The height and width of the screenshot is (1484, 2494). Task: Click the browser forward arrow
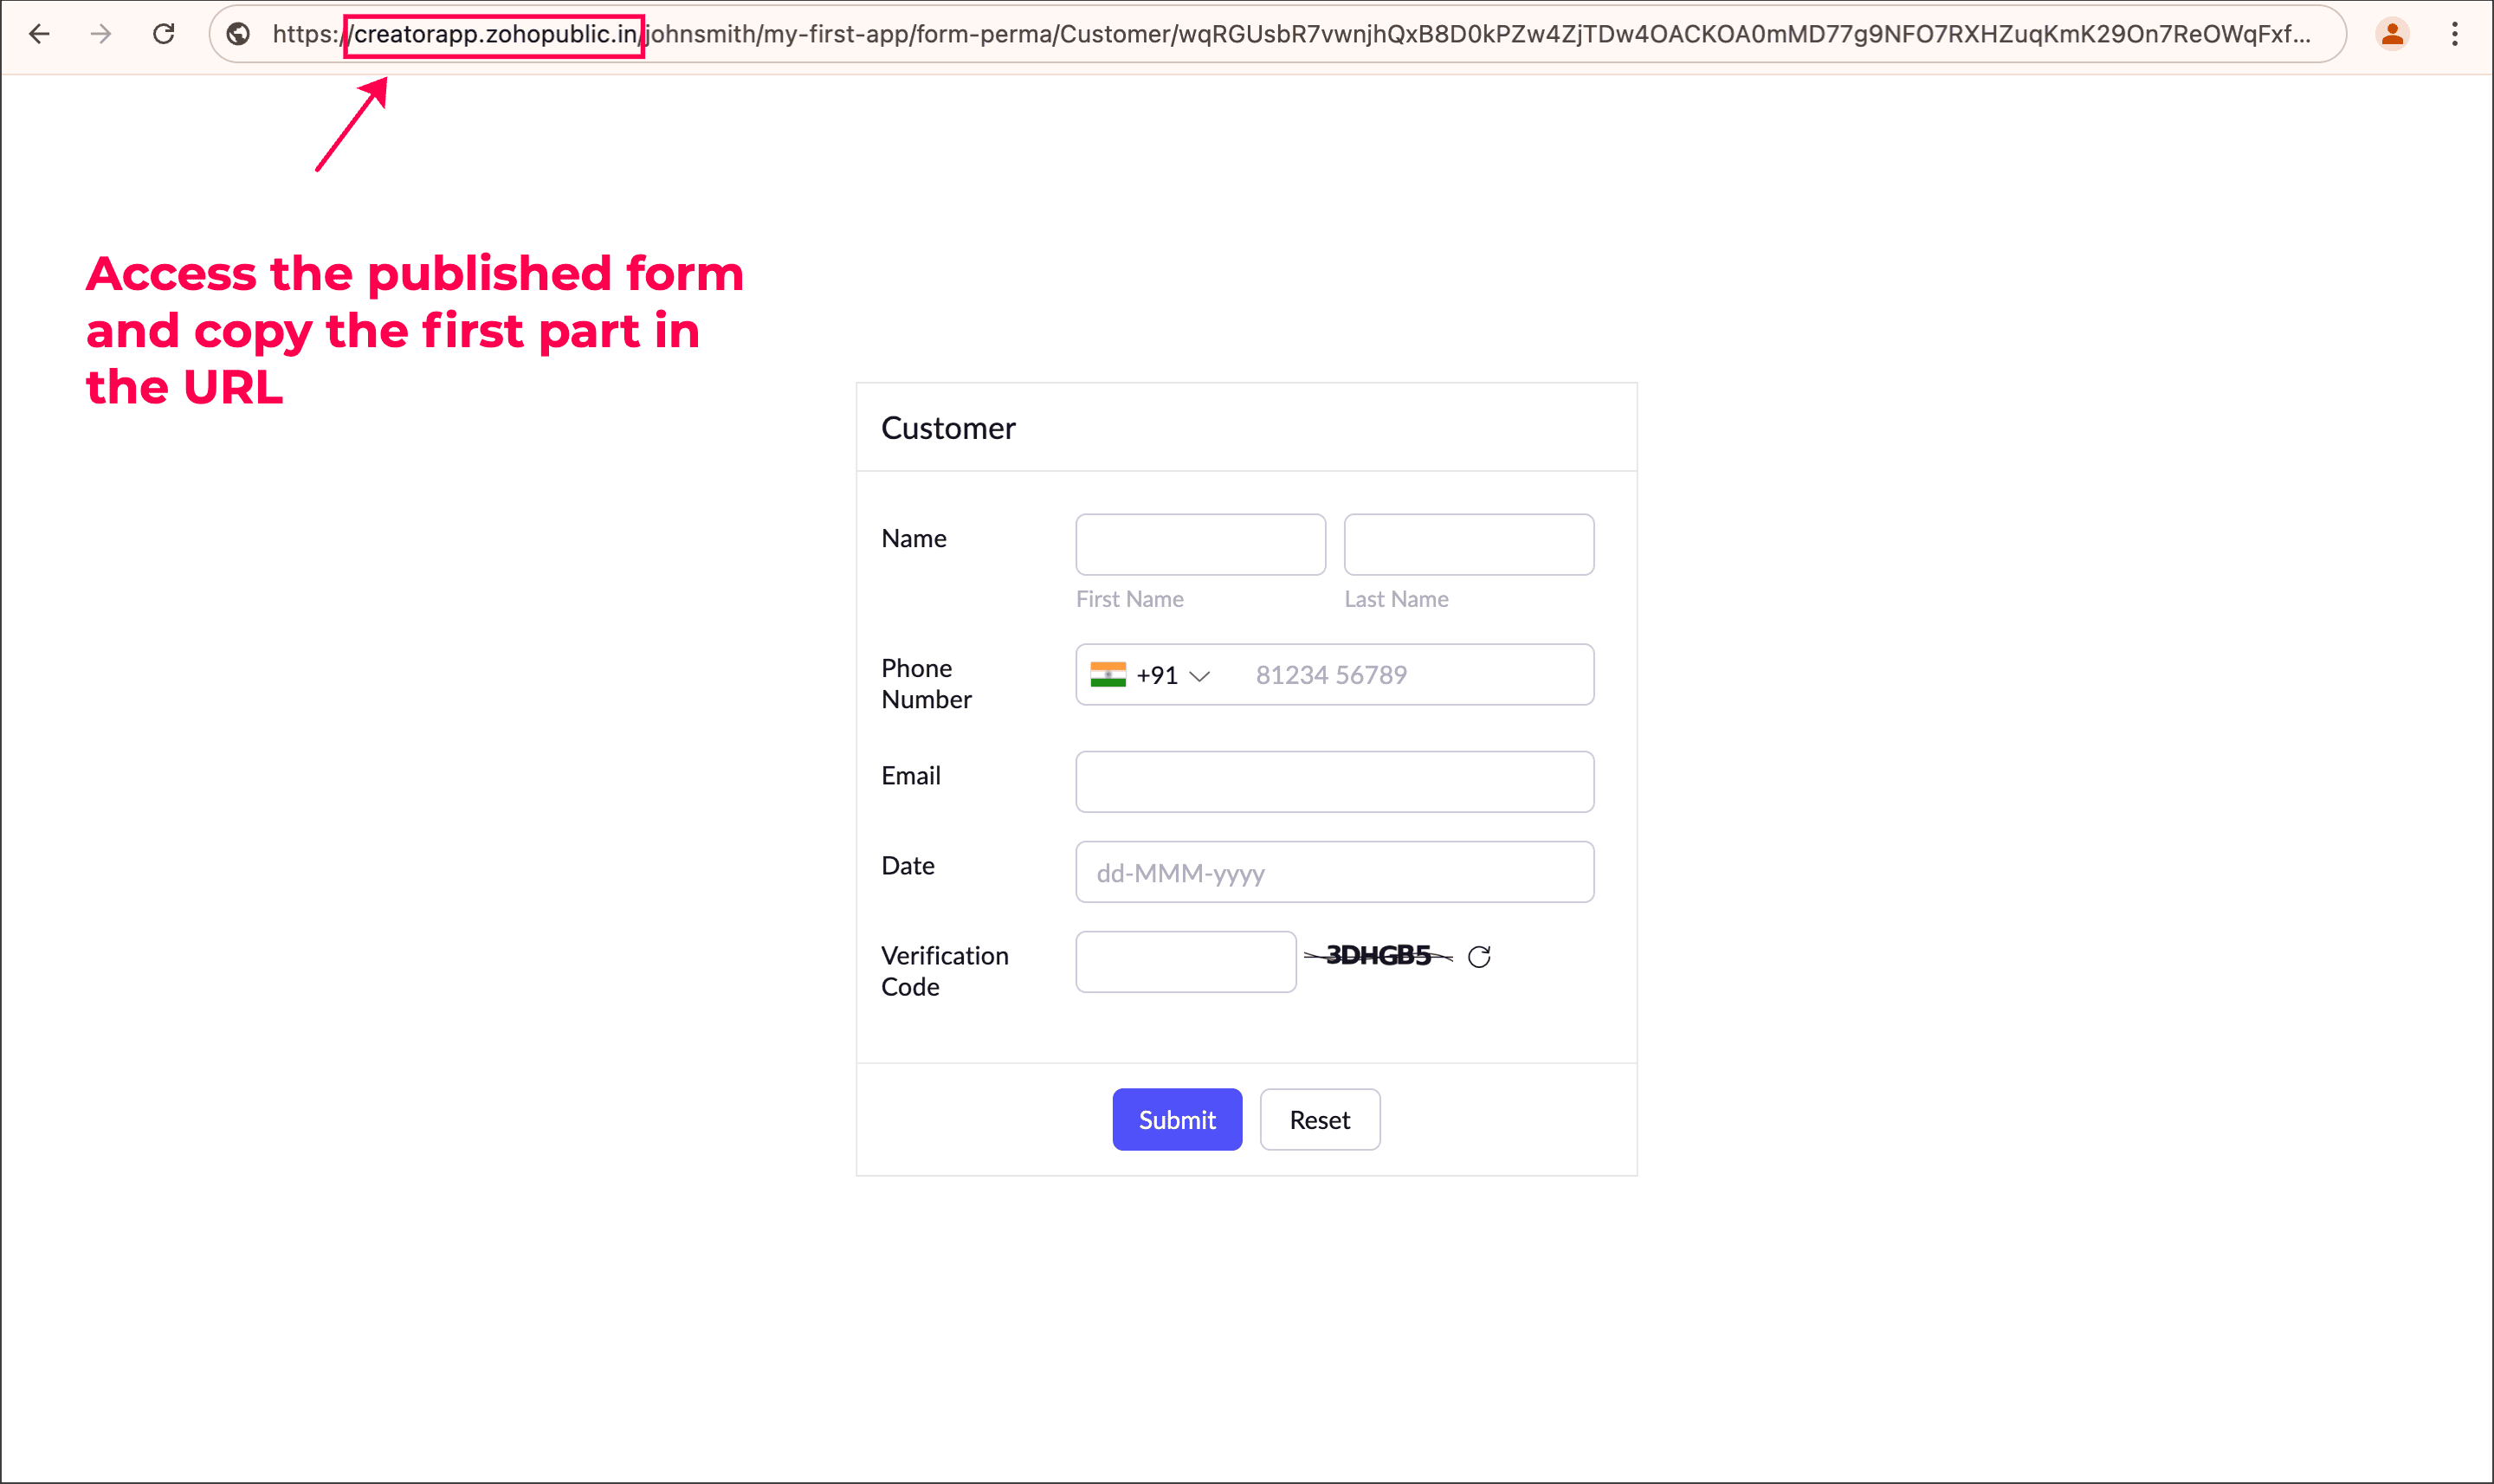101,34
